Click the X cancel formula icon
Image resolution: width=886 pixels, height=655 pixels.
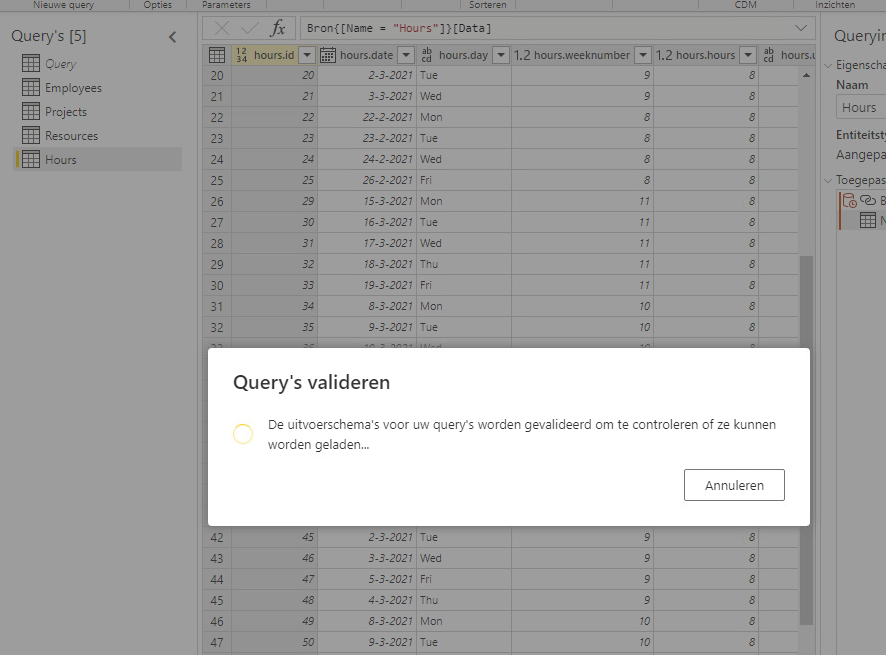pos(222,28)
